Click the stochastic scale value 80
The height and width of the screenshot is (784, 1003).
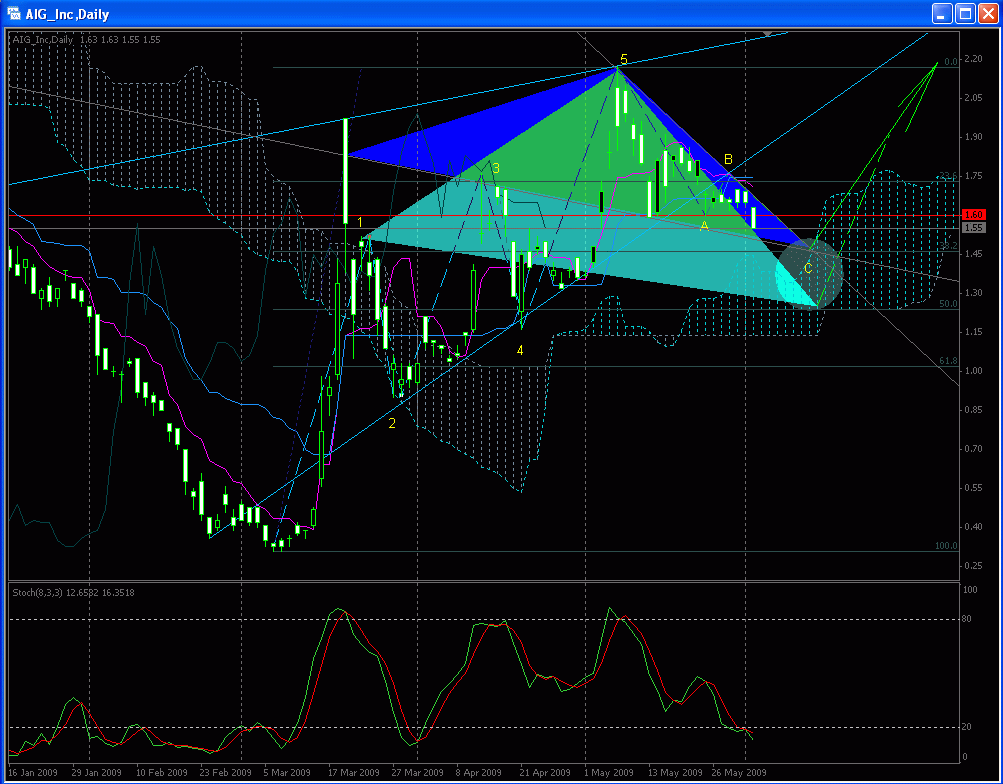pos(967,619)
